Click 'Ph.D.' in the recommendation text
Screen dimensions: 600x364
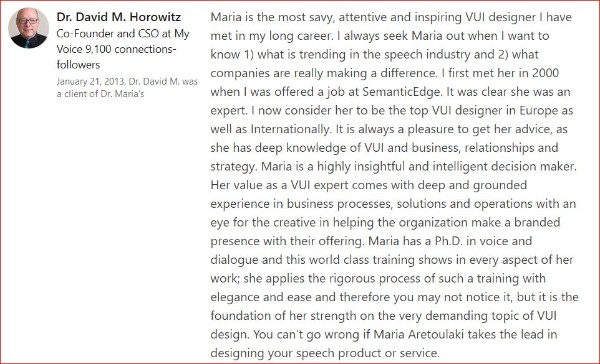448,241
